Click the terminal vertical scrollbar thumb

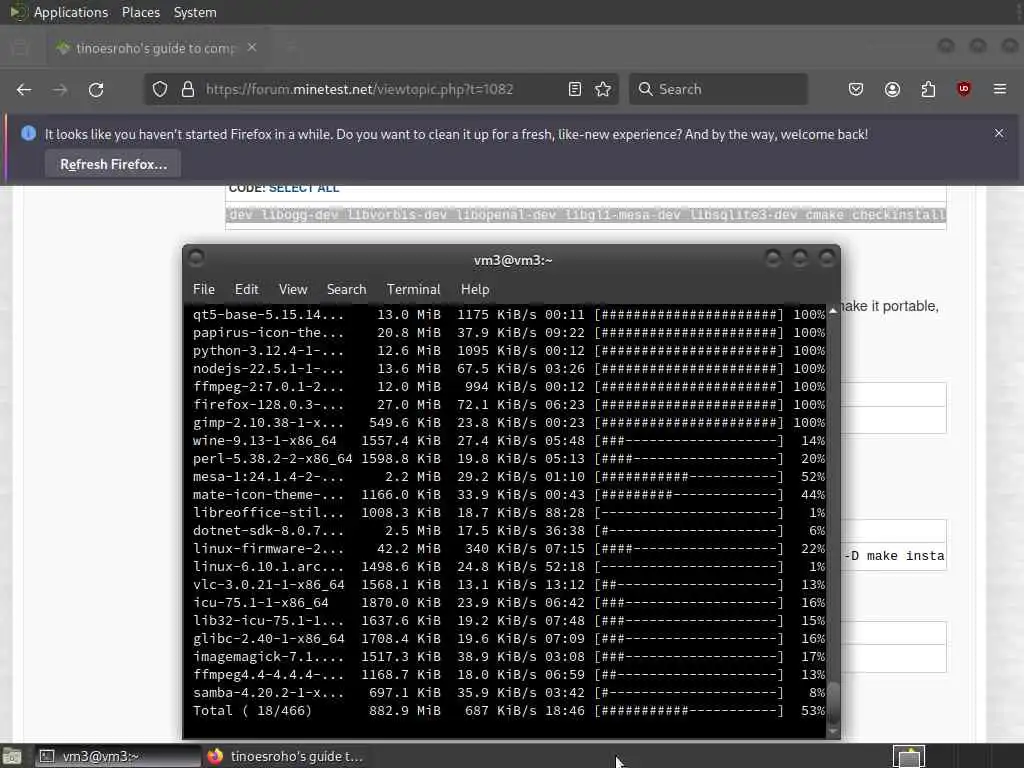[x=833, y=701]
